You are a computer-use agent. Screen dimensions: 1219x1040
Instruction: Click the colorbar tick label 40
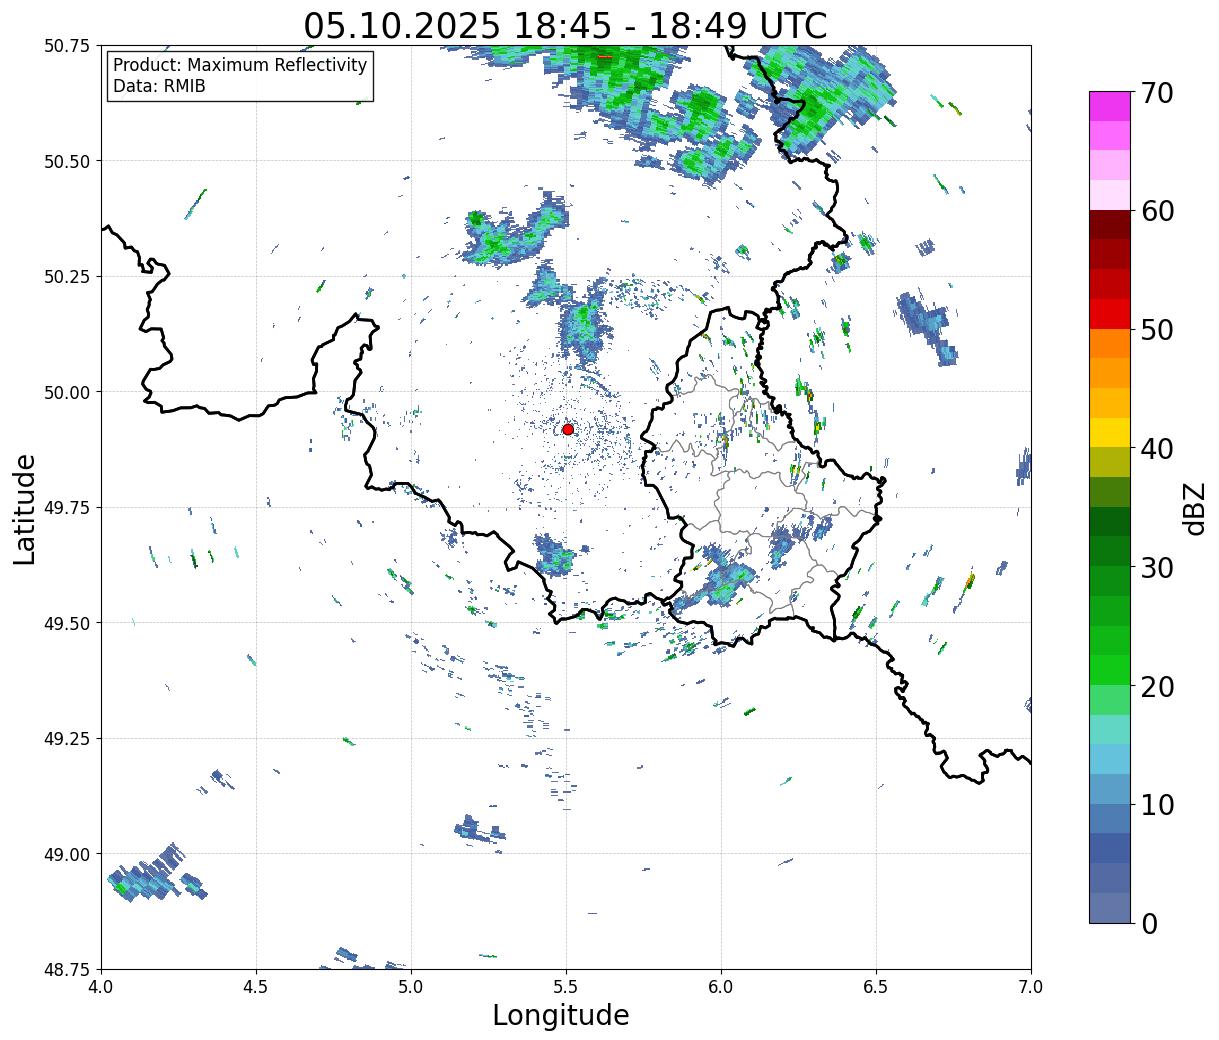(1156, 449)
